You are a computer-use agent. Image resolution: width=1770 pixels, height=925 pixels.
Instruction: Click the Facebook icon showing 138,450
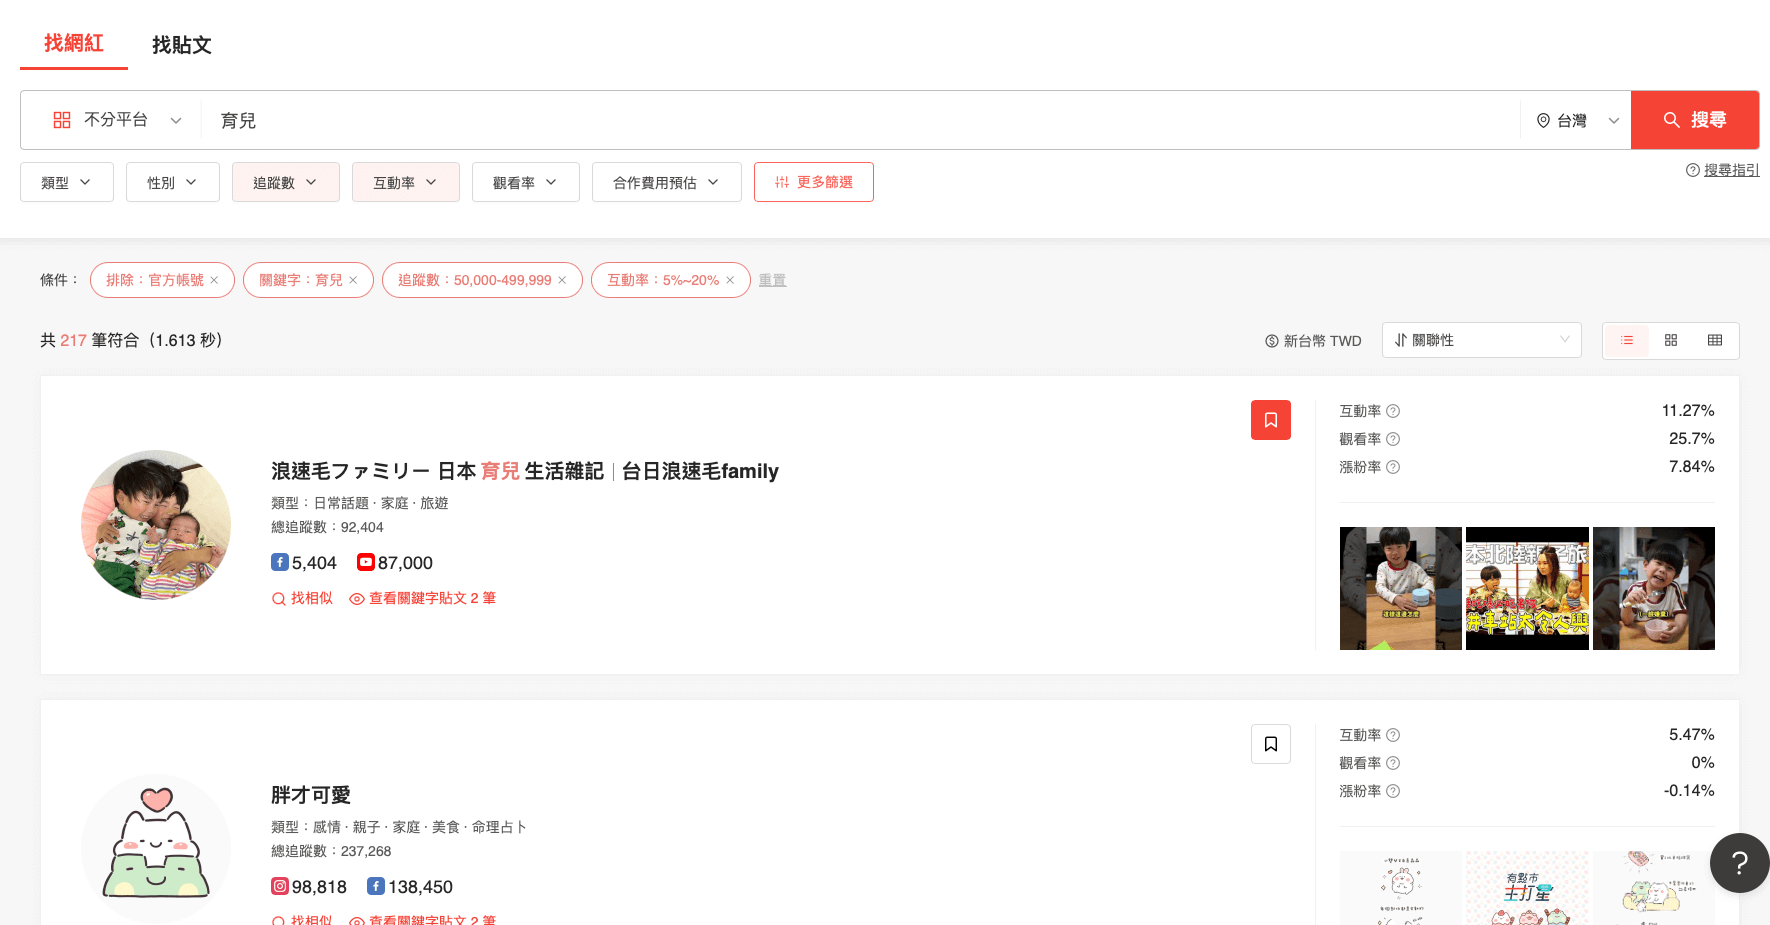(376, 886)
